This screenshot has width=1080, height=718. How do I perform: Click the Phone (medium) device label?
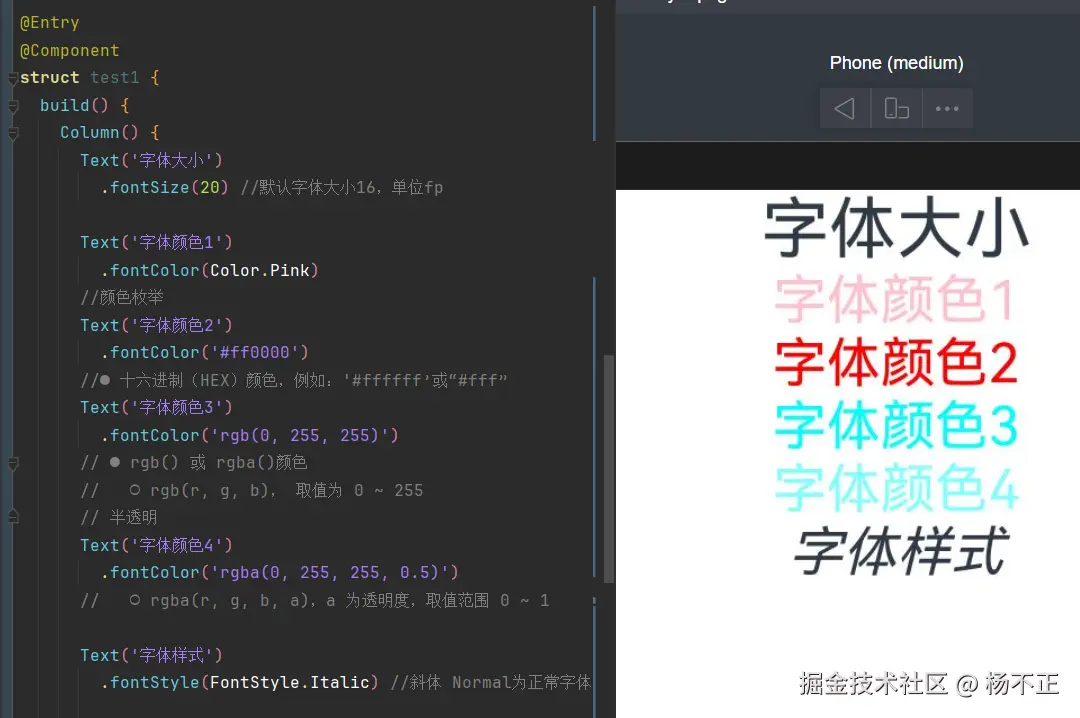pyautogui.click(x=896, y=63)
